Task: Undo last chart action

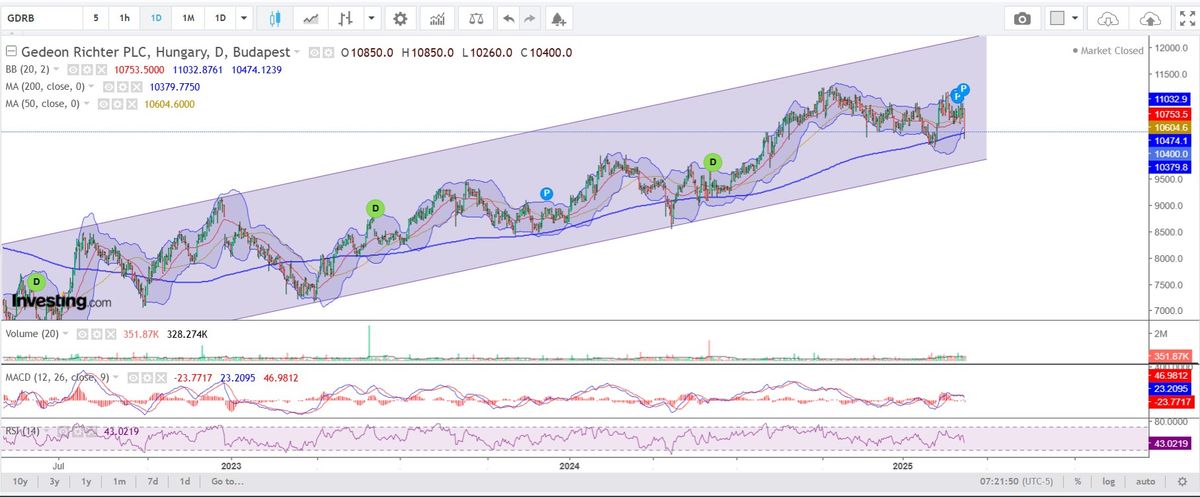Action: [509, 19]
